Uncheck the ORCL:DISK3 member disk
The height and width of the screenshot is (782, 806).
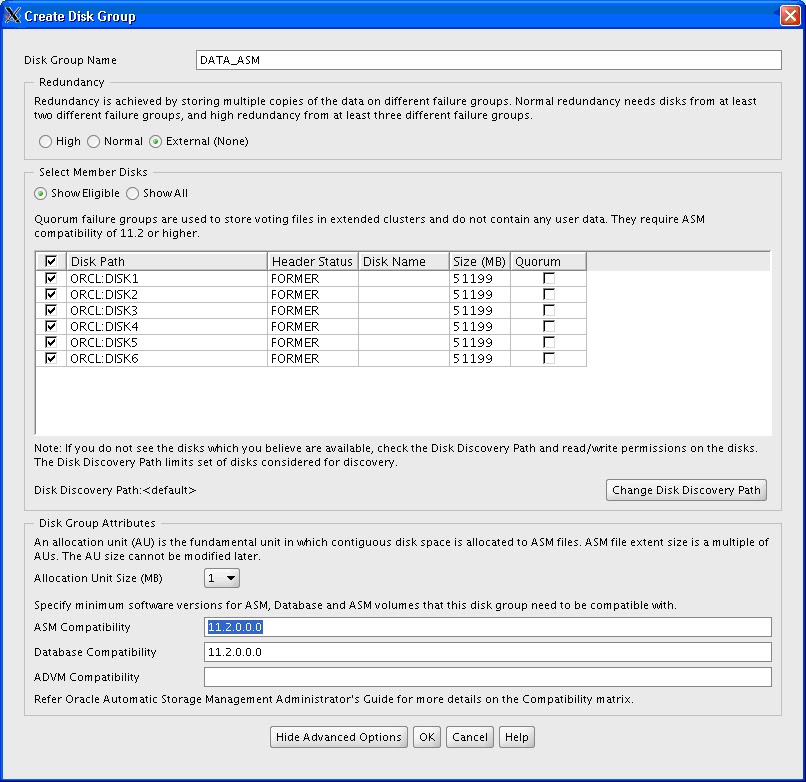50,310
